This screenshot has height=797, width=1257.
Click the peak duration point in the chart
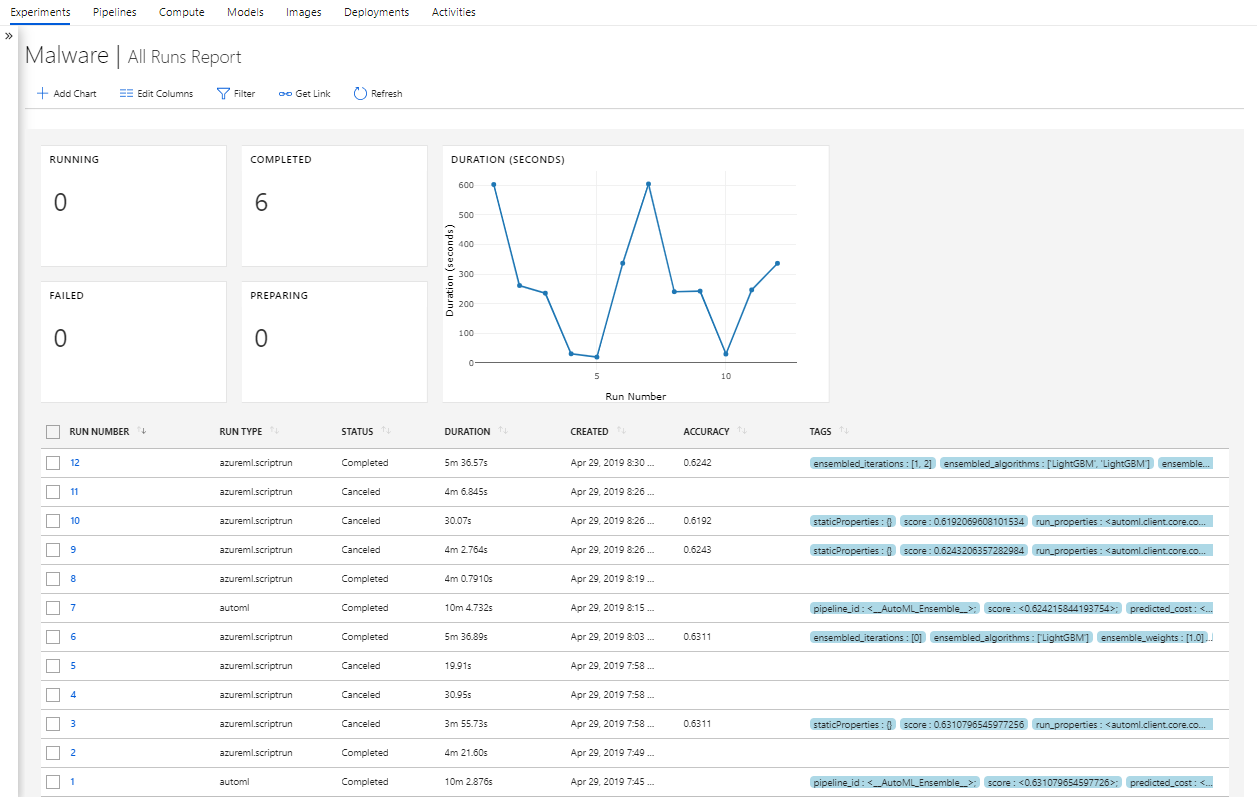click(648, 184)
